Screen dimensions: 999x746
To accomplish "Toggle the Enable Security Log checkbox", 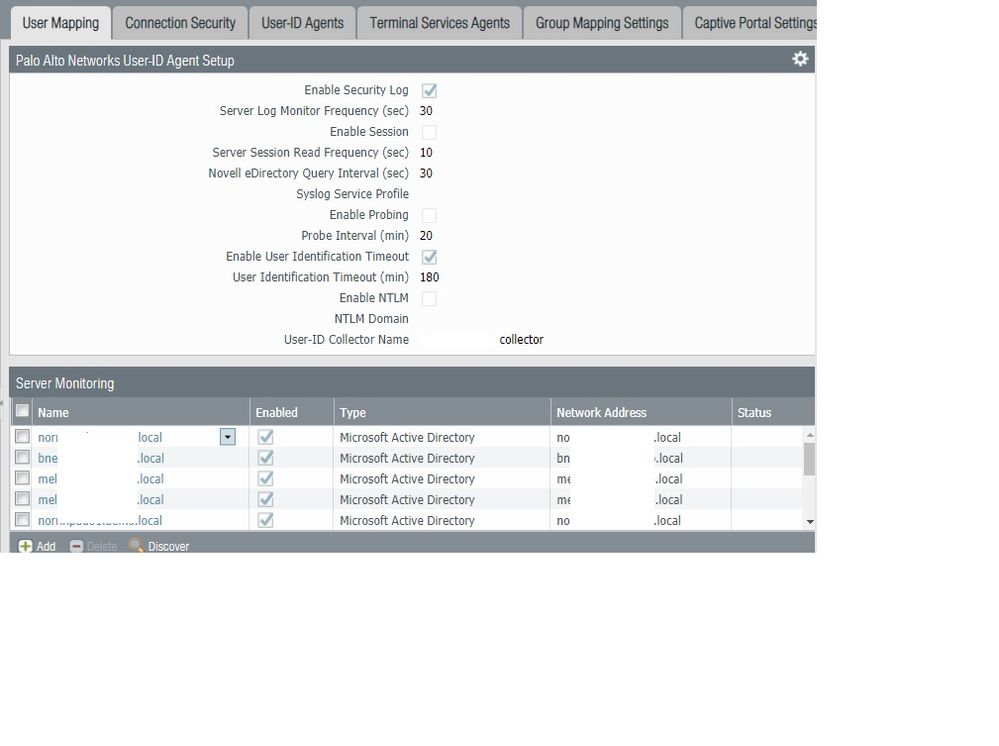I will (429, 90).
